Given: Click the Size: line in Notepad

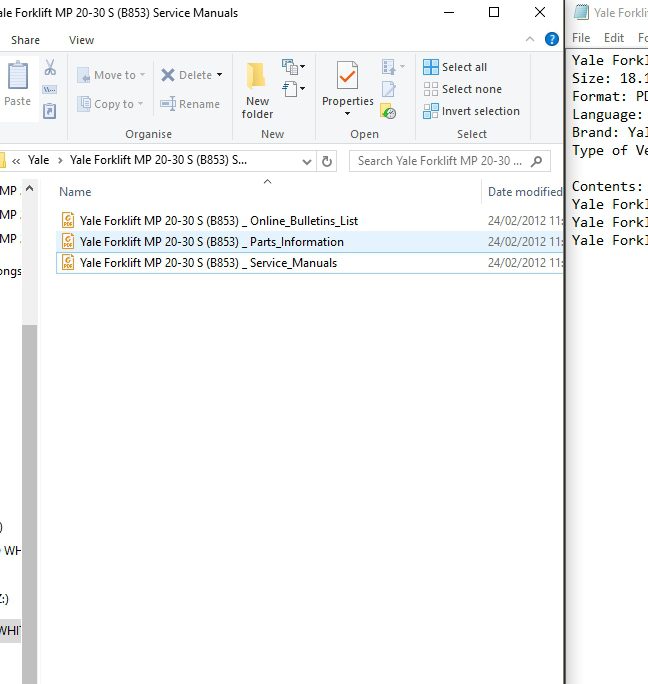Looking at the screenshot, I should (x=610, y=79).
